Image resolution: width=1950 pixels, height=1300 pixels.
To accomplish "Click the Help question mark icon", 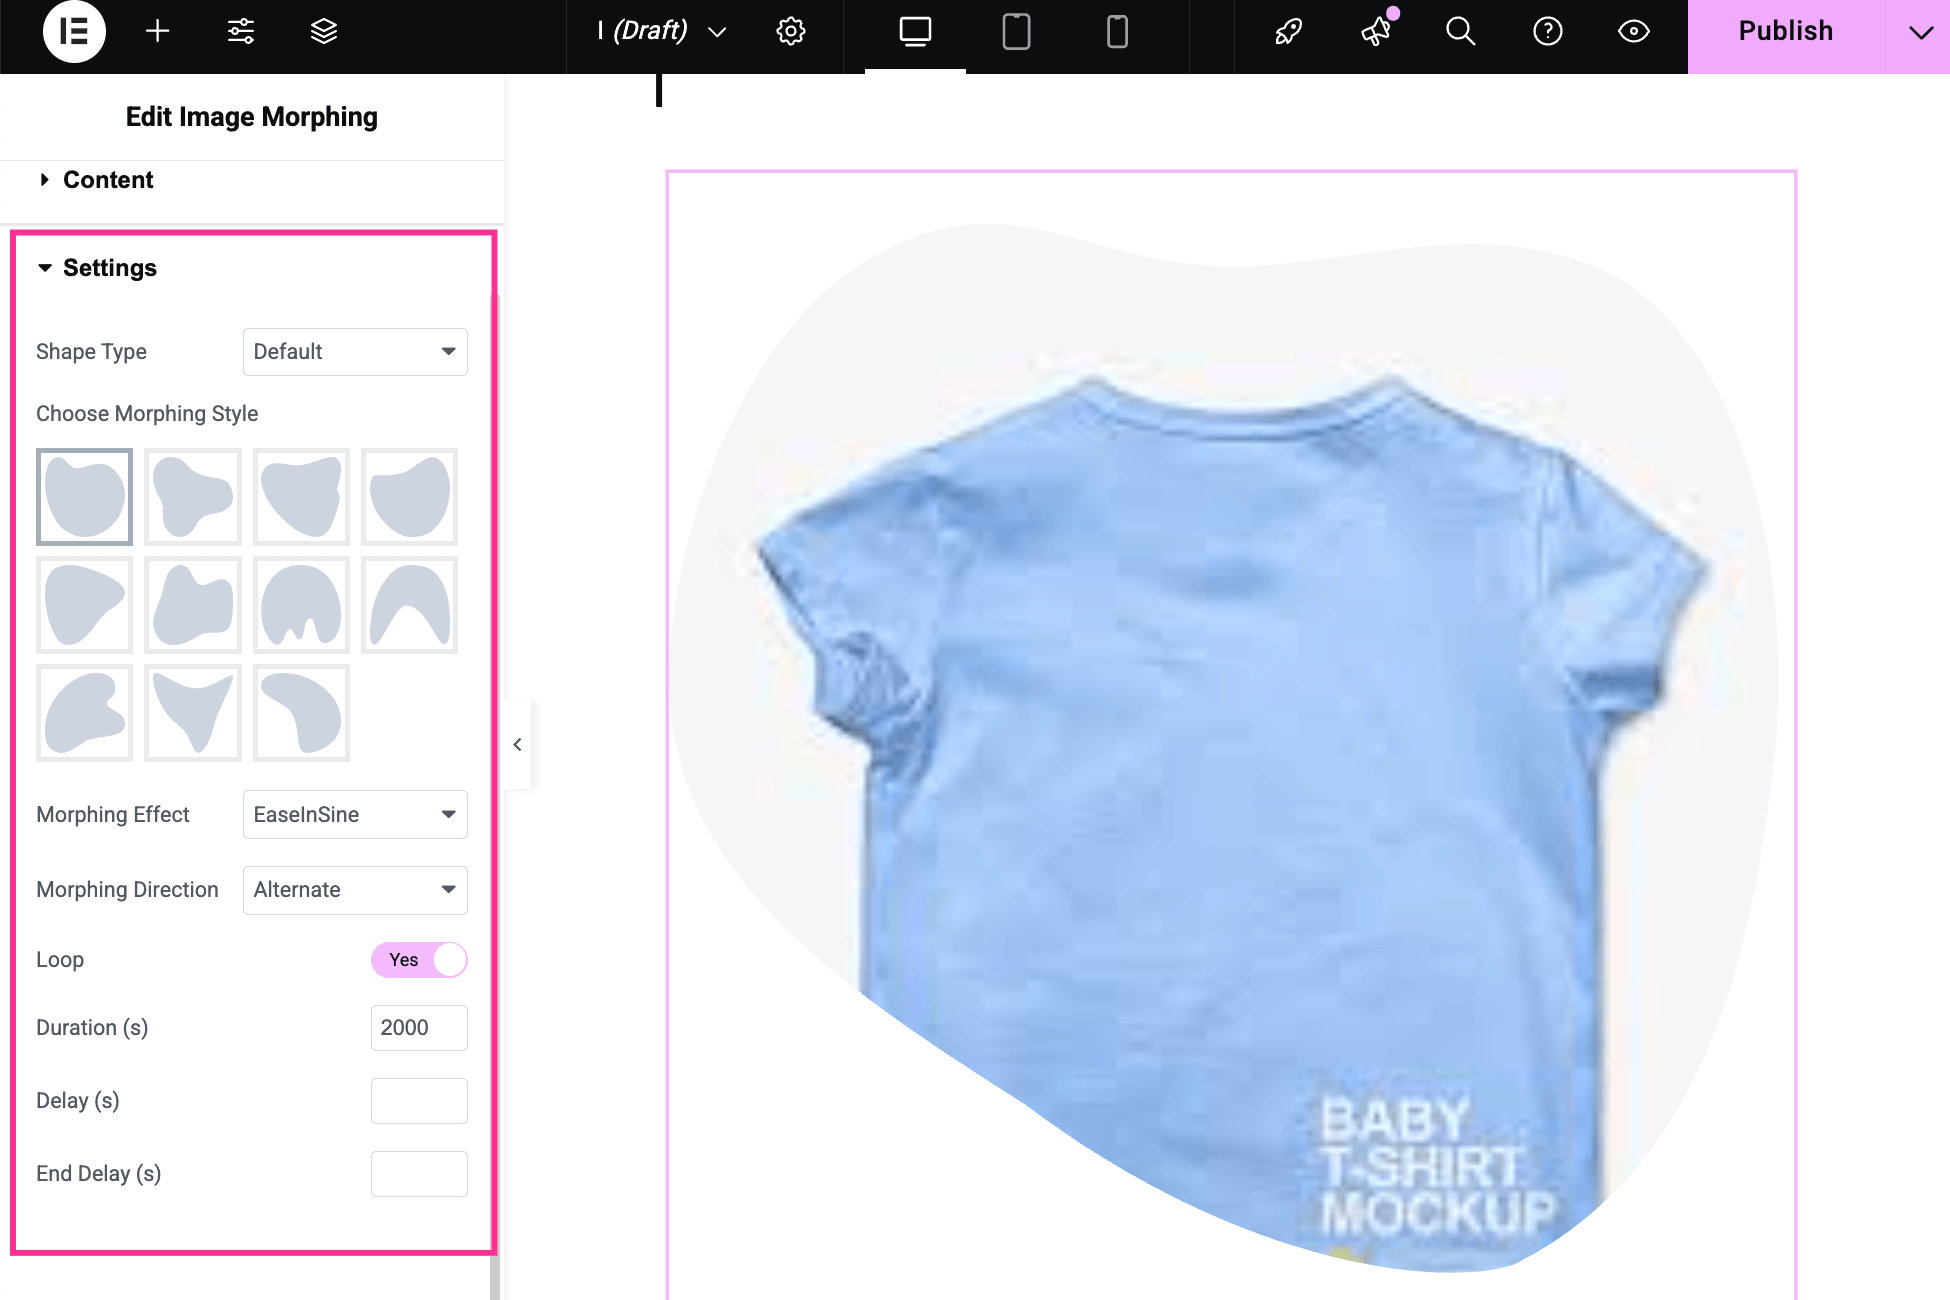I will point(1547,32).
